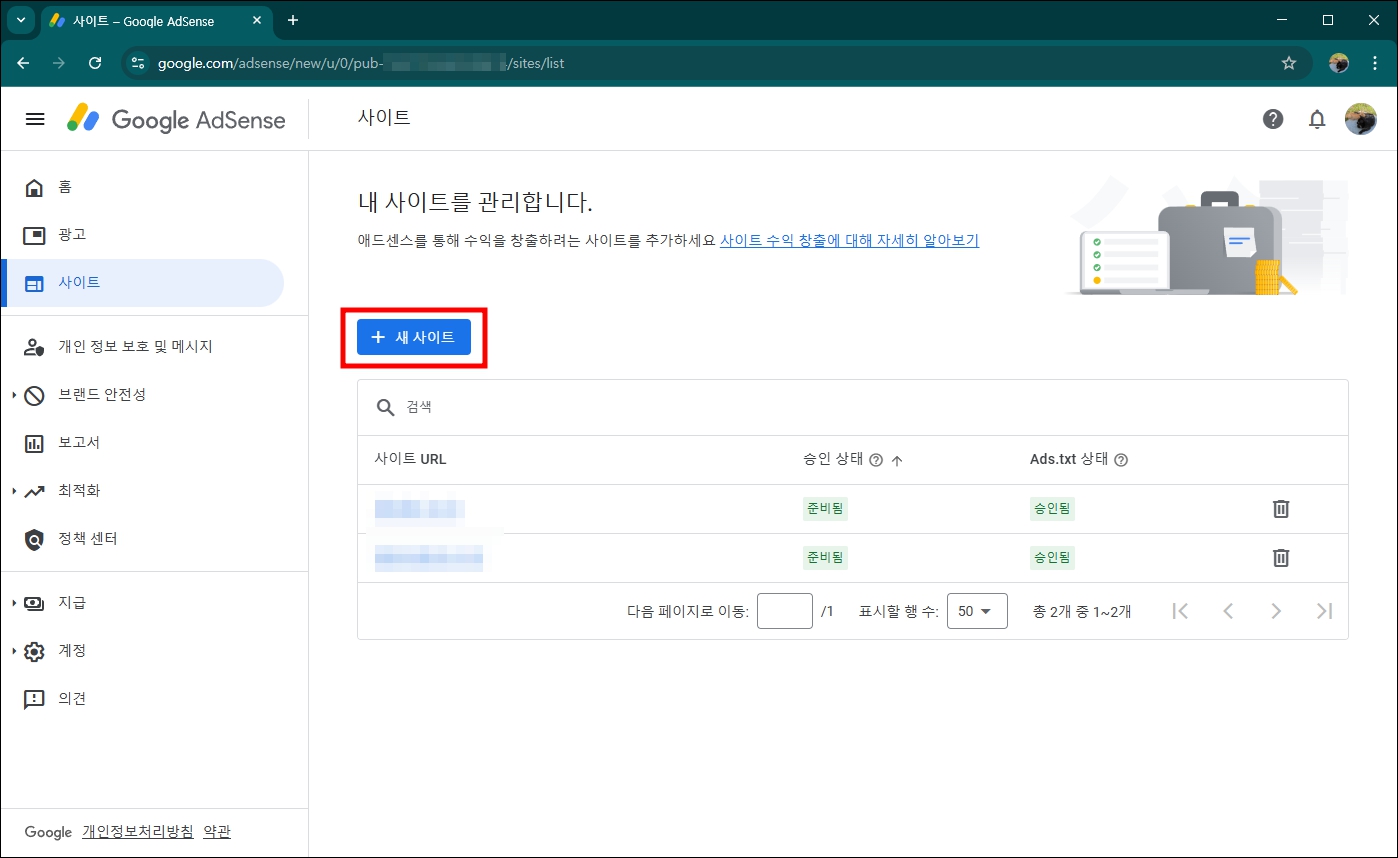
Task: Open the 정책 센터 shield icon
Action: pyautogui.click(x=35, y=538)
